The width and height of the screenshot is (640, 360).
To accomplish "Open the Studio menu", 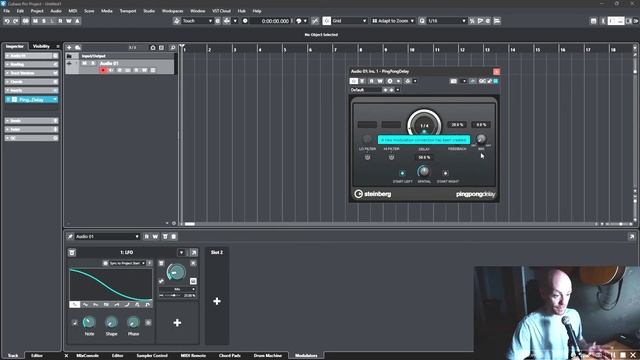I will [149, 11].
